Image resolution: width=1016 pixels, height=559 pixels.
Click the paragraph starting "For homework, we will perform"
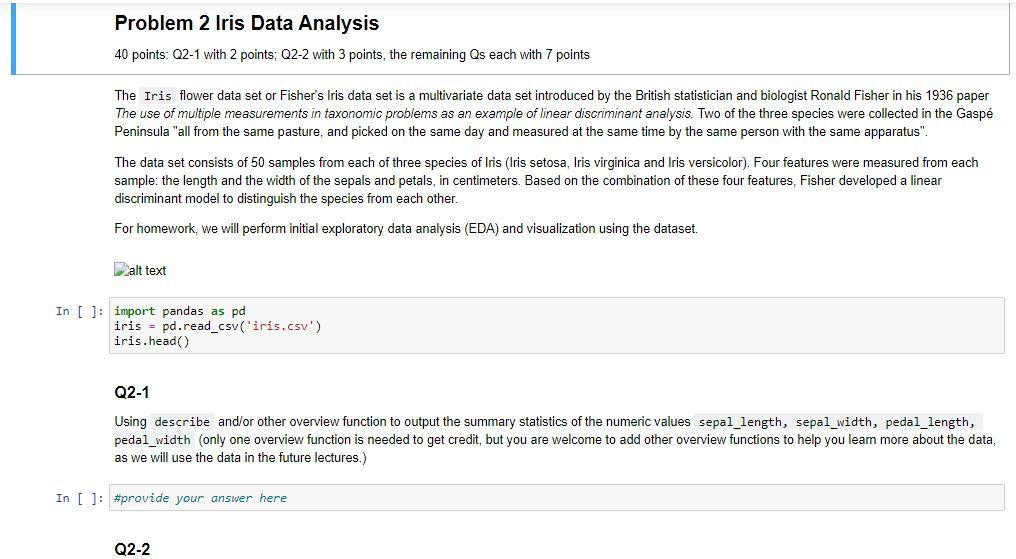406,229
